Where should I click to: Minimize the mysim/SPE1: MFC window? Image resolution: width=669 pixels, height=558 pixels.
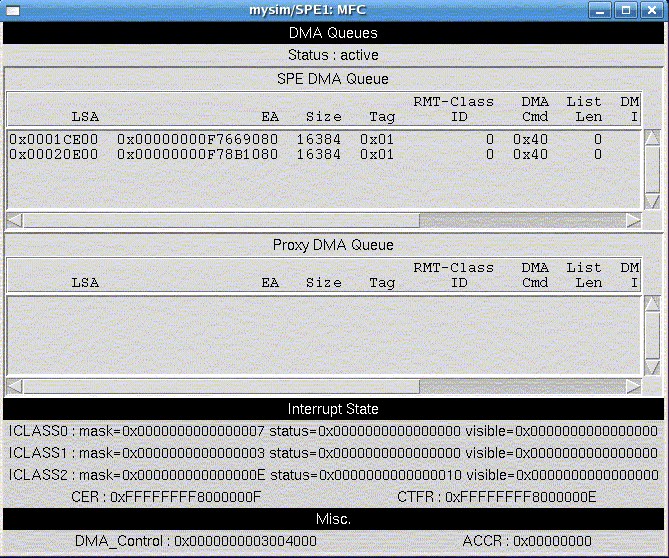click(x=599, y=10)
